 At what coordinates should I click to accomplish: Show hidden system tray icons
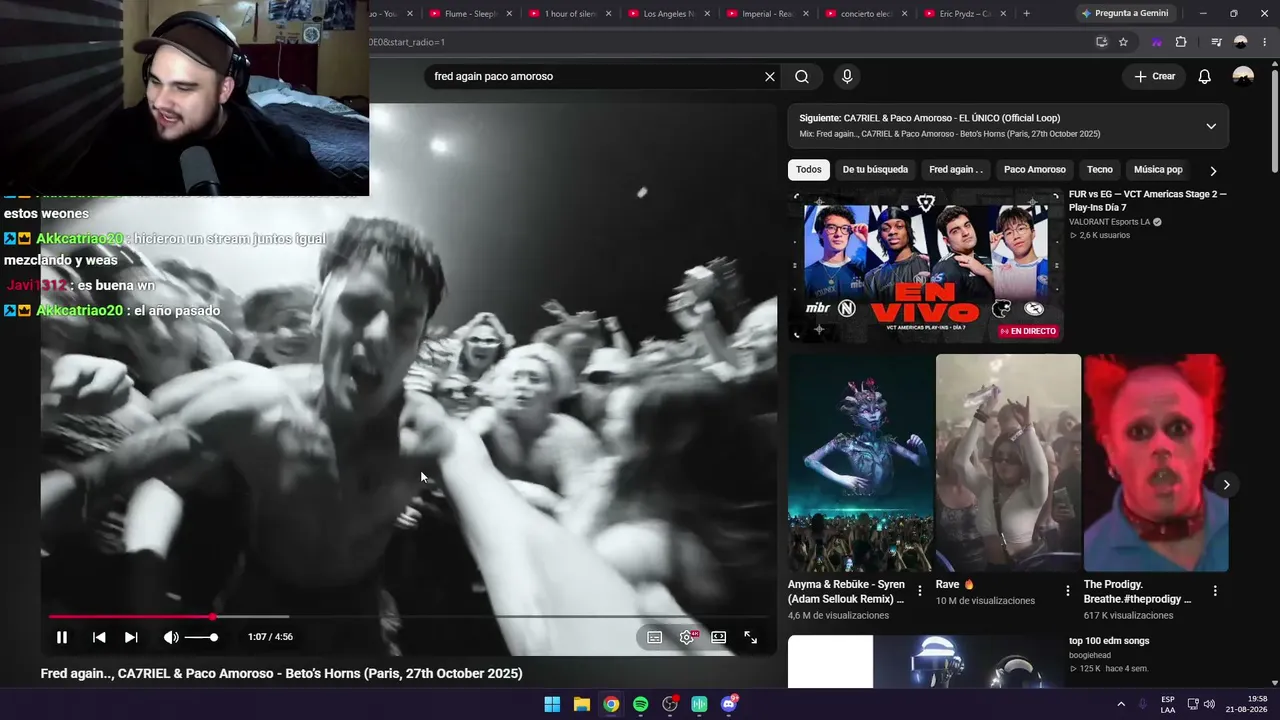point(1121,704)
